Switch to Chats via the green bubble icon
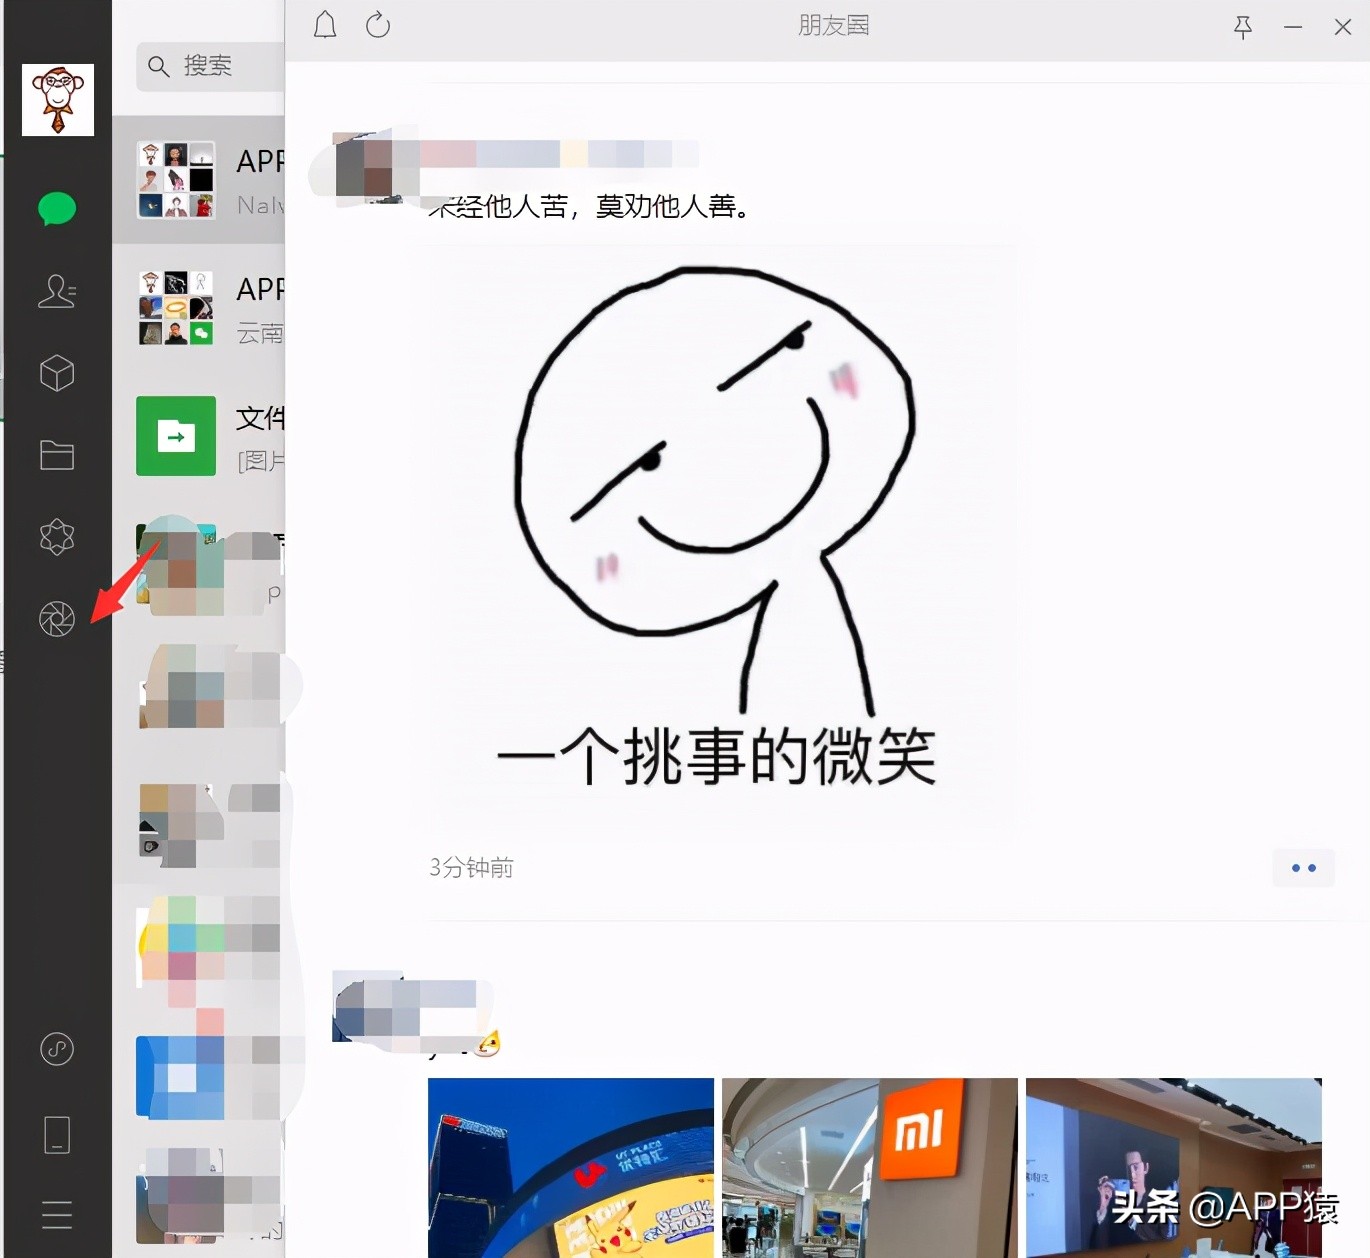 [x=57, y=209]
